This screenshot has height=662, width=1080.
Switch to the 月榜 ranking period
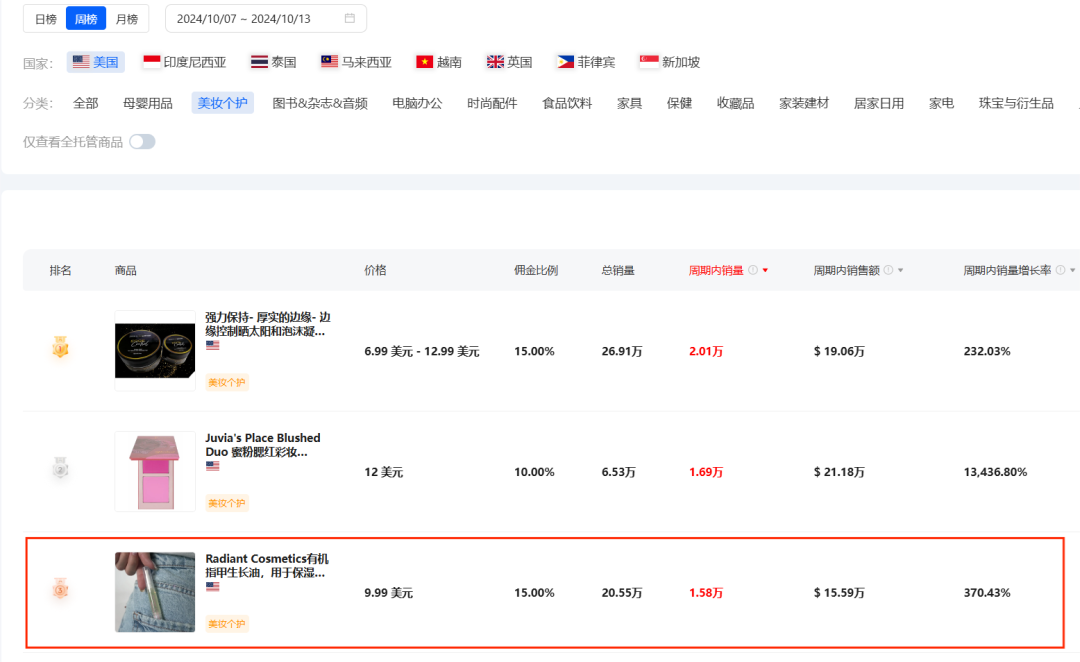coord(126,19)
